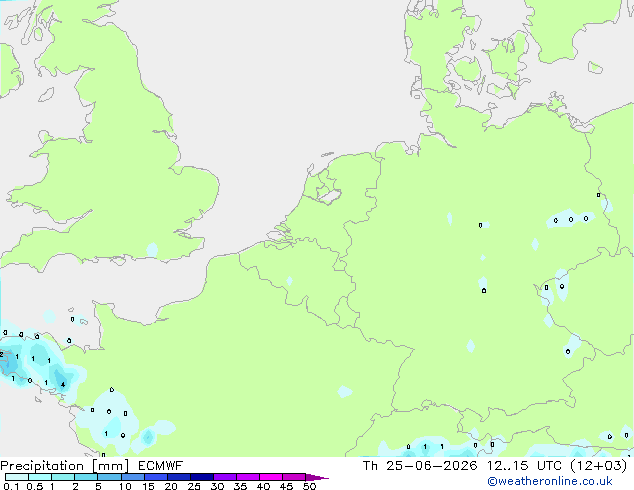The width and height of the screenshot is (634, 490).
Task: Click the 45–50 mm legend swatch
Action: point(294,477)
